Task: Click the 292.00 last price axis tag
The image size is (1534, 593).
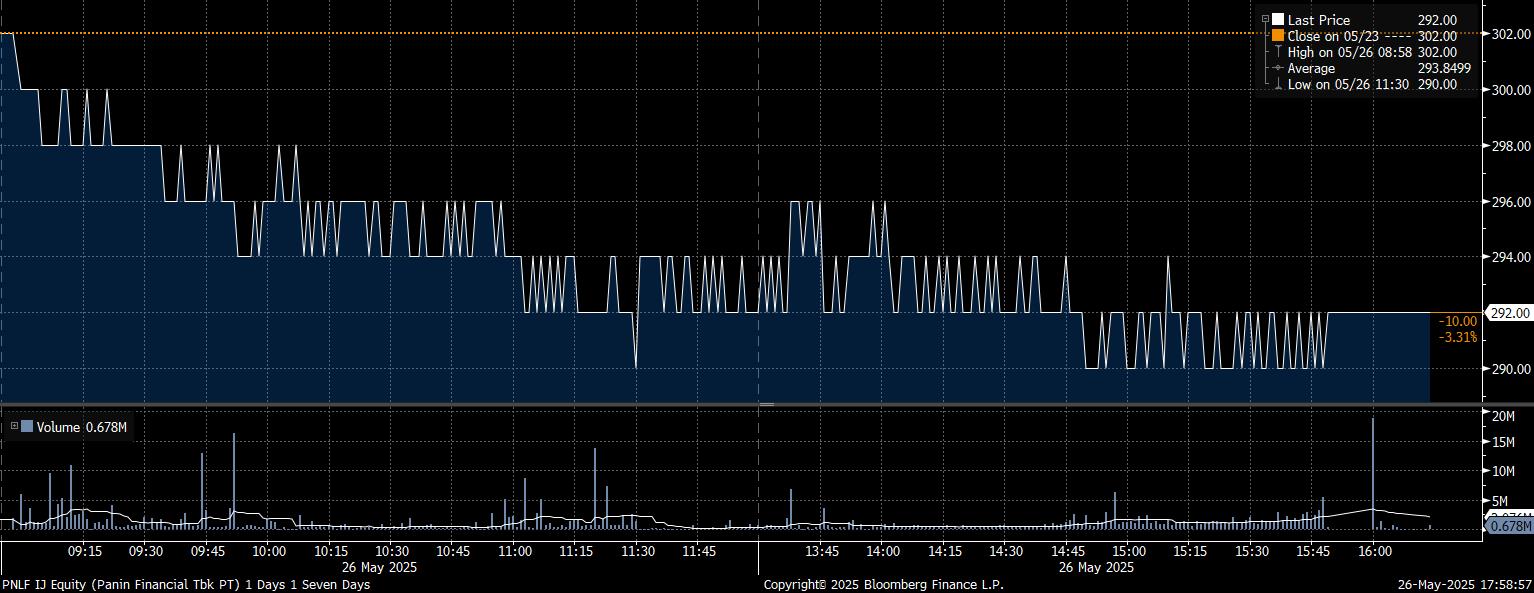Action: (x=1510, y=313)
